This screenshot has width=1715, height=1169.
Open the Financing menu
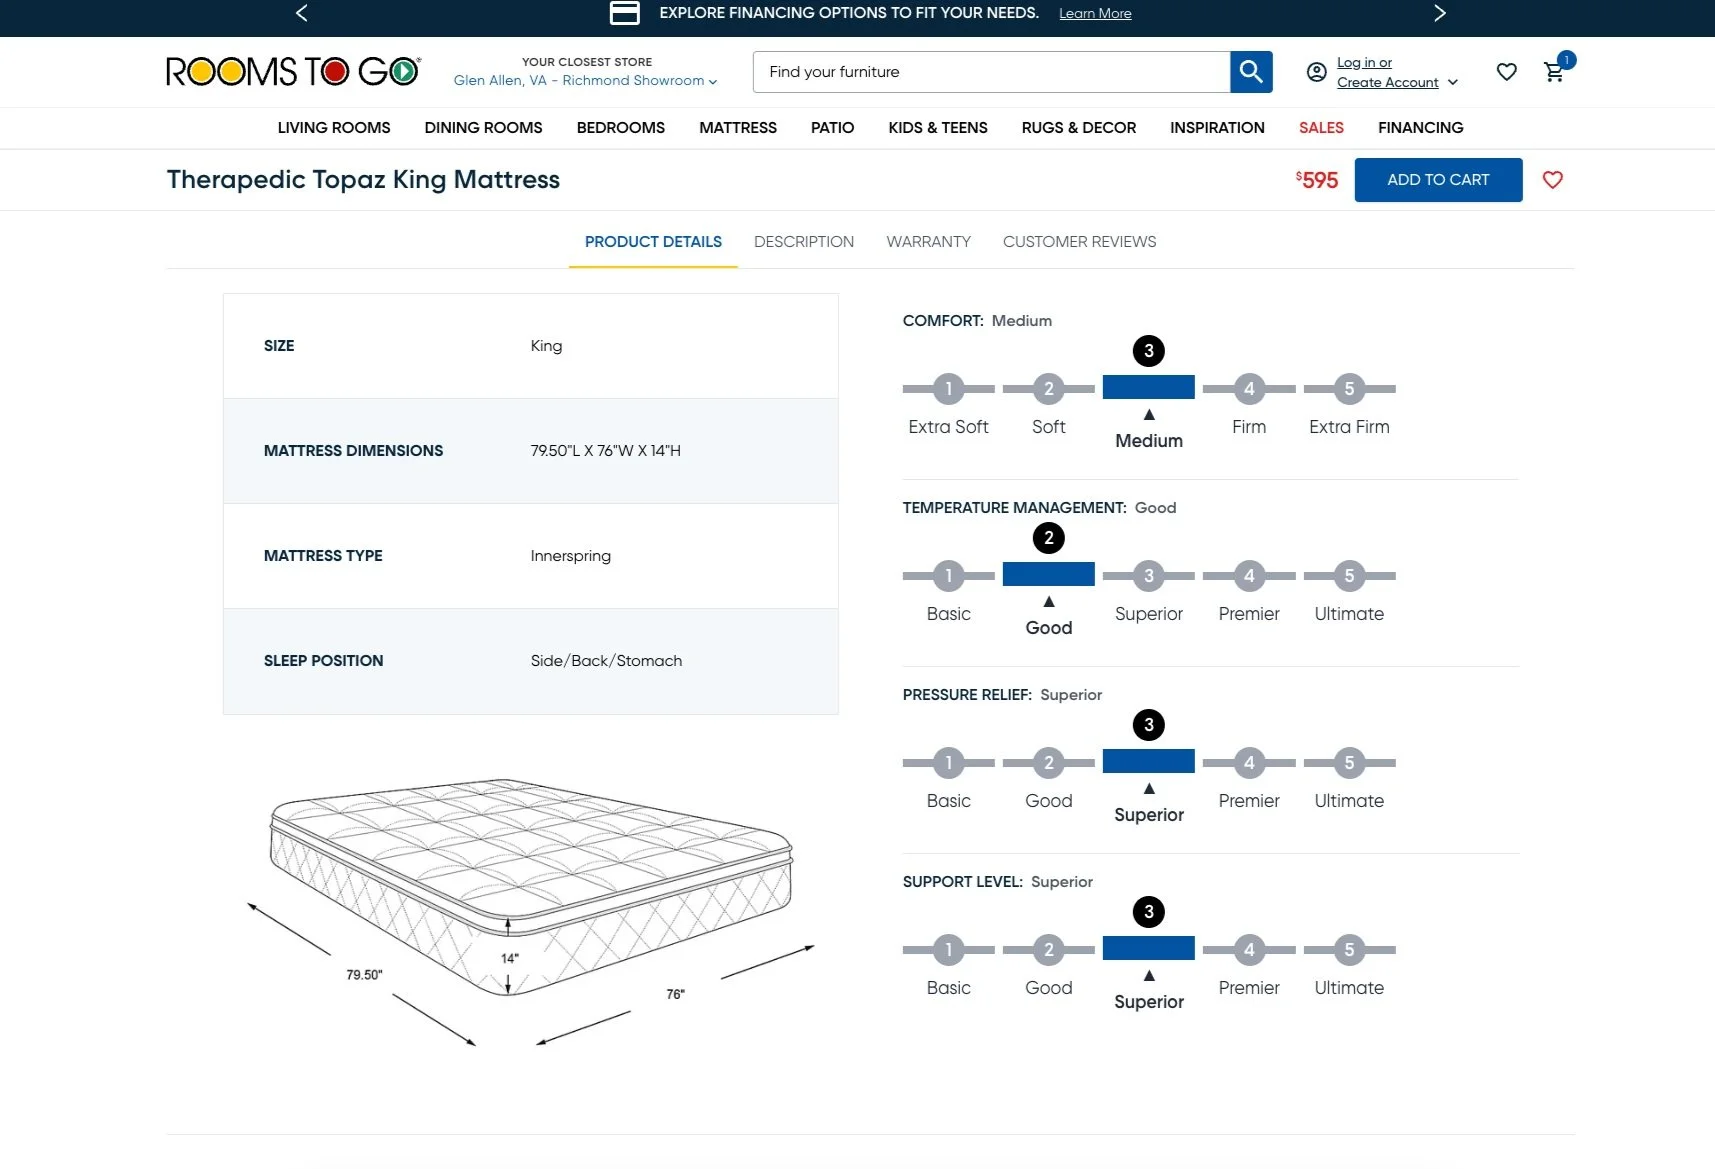pos(1420,128)
